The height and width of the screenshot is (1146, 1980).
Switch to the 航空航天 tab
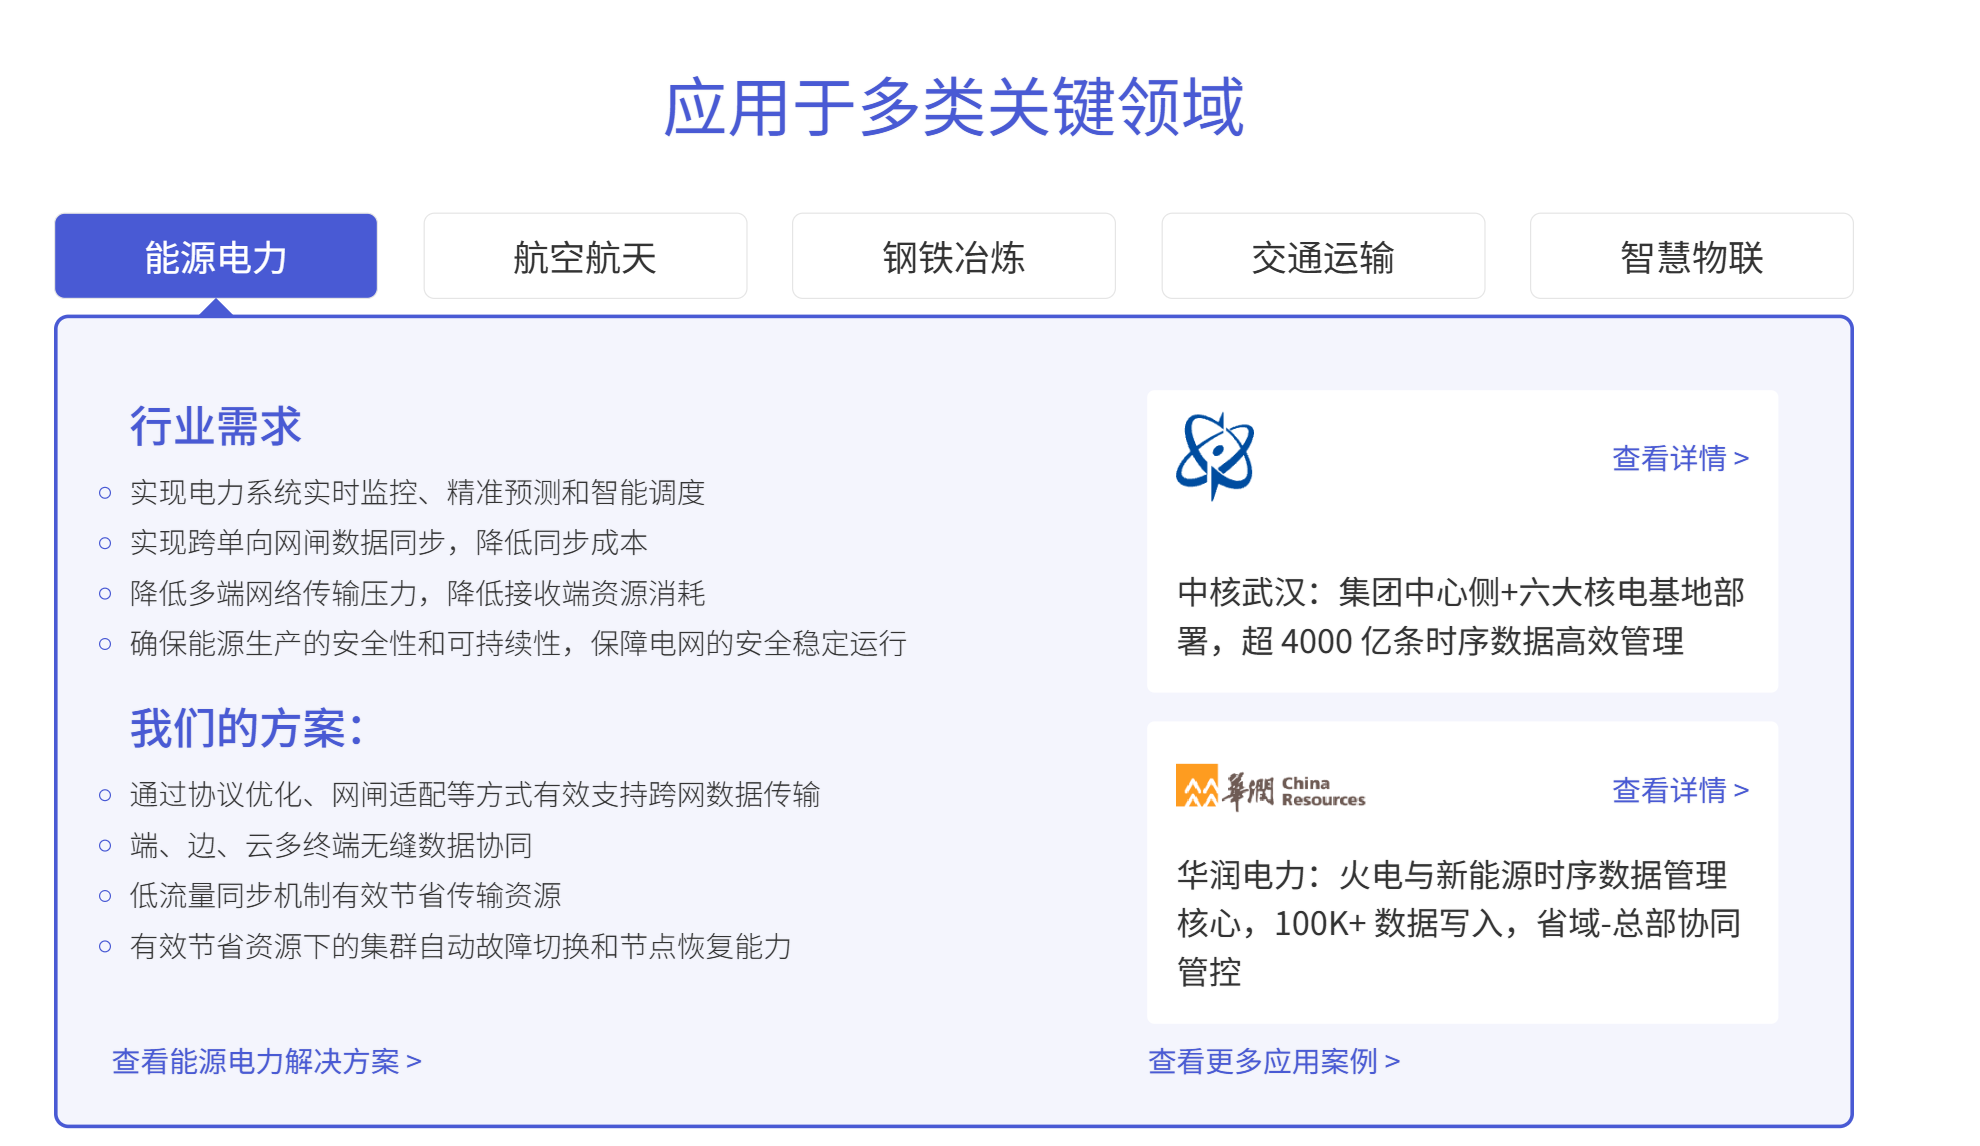(585, 257)
